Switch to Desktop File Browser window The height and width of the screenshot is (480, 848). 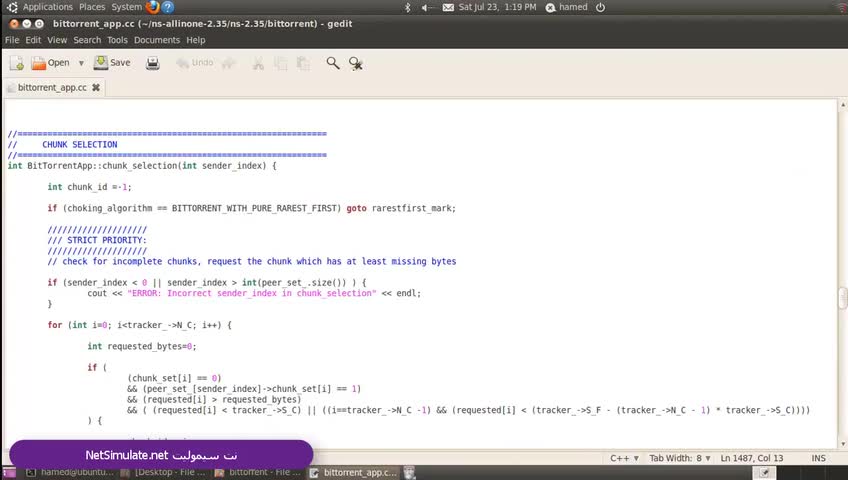(x=164, y=472)
